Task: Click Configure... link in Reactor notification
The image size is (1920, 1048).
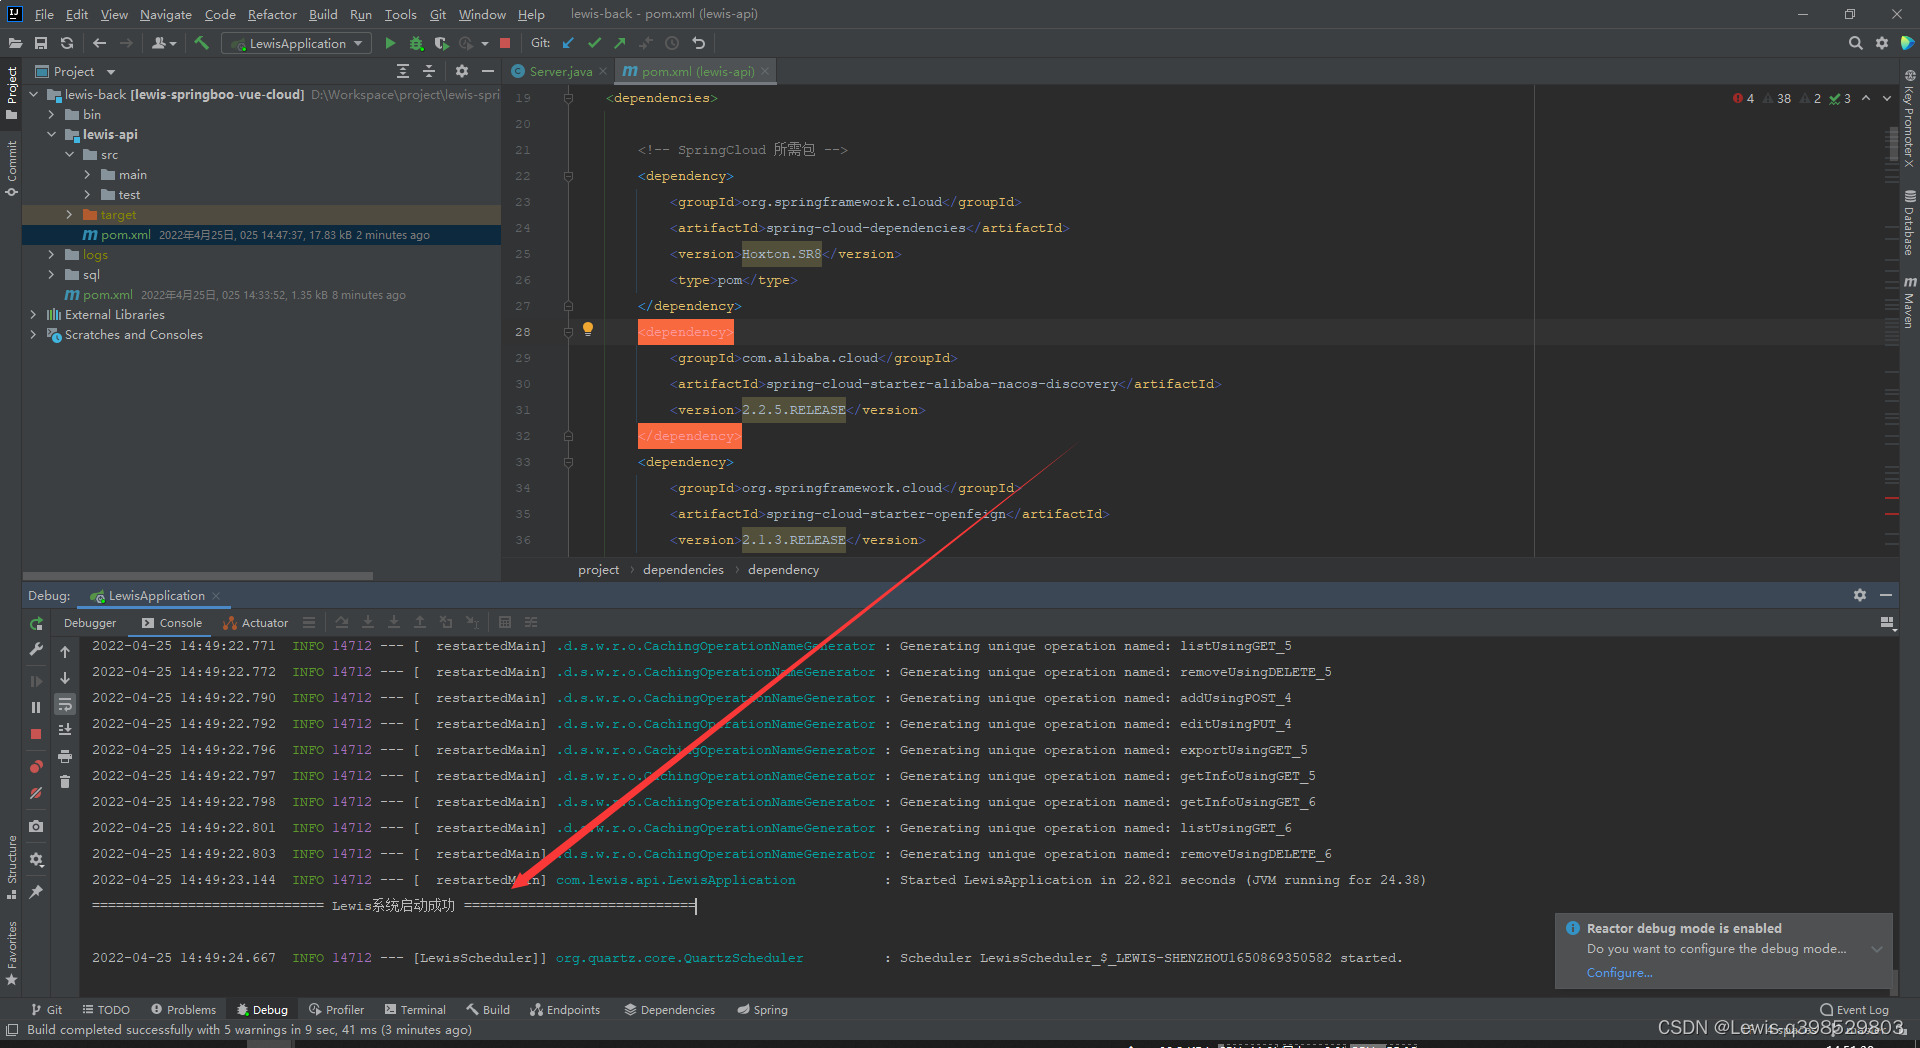Action: (1619, 973)
